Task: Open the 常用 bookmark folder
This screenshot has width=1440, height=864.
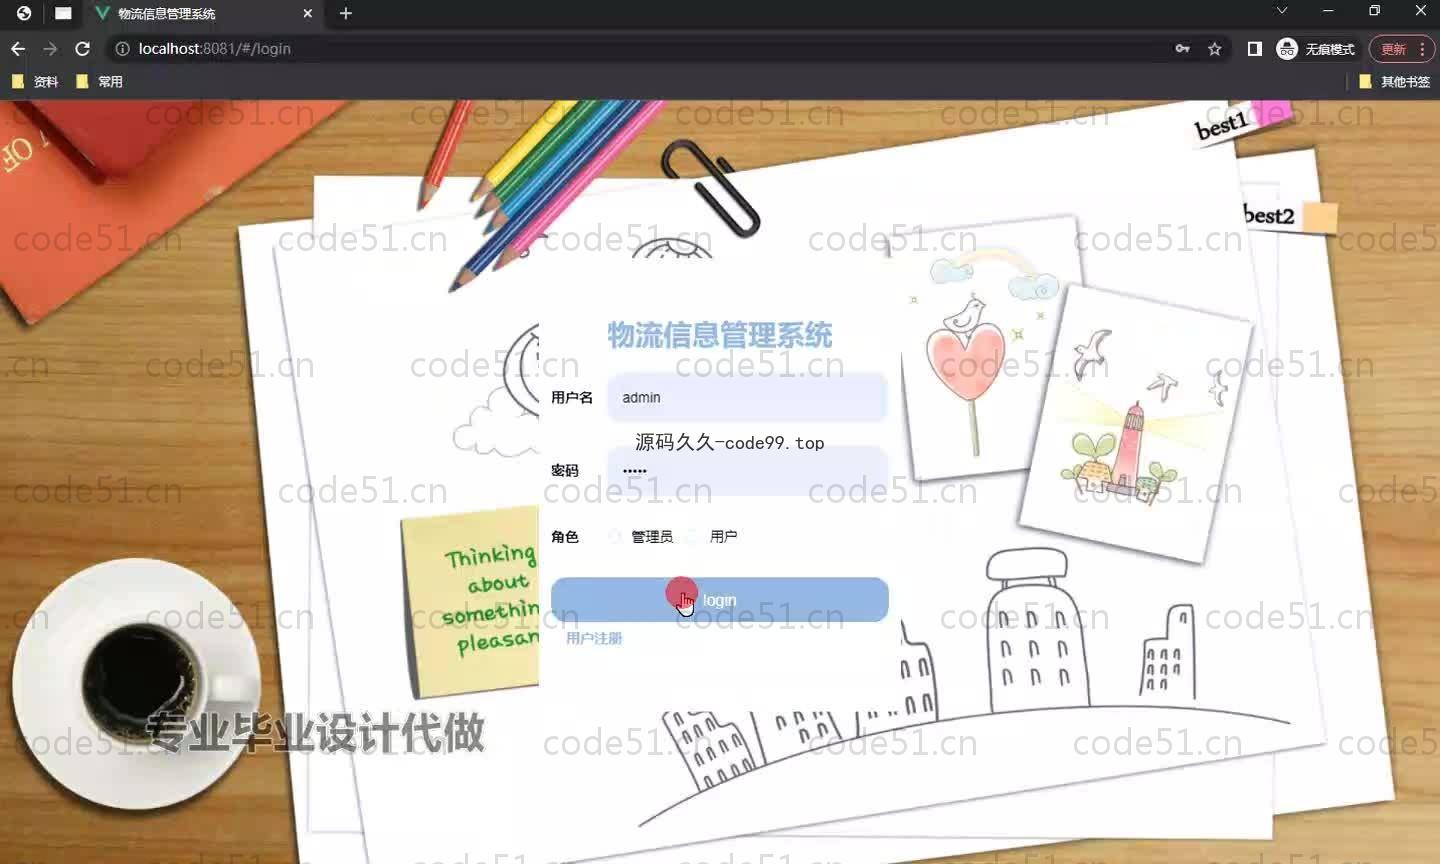Action: pyautogui.click(x=99, y=81)
